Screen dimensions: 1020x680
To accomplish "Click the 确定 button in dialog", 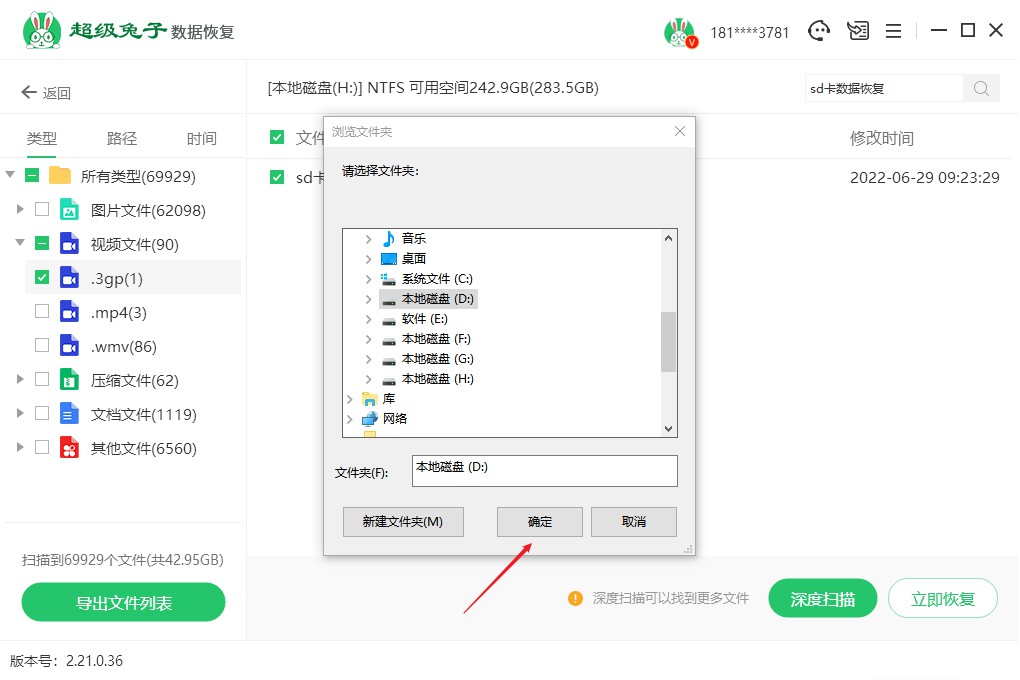I will click(x=539, y=522).
